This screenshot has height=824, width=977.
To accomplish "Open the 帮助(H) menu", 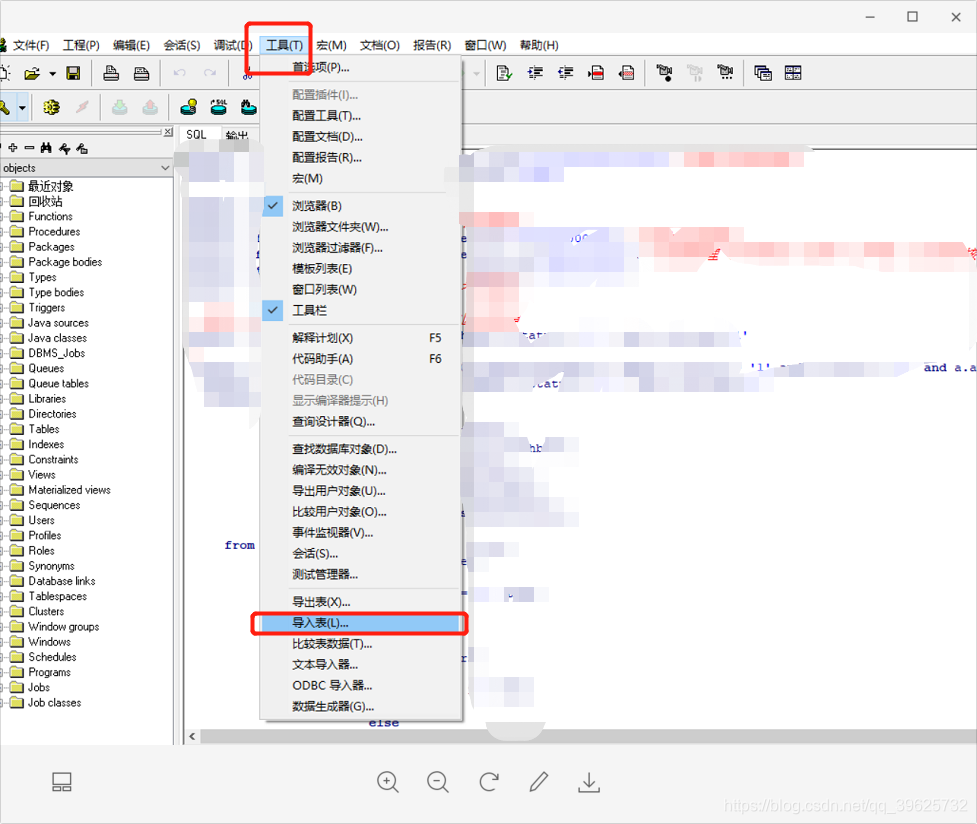I will coord(539,45).
